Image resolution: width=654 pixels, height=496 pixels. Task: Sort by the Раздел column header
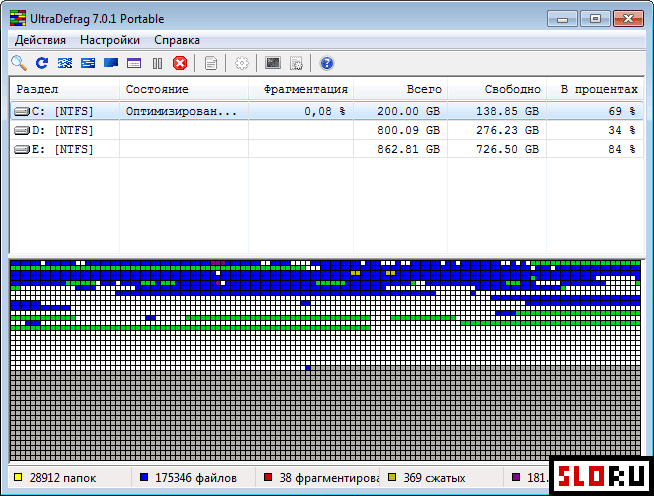[x=65, y=89]
